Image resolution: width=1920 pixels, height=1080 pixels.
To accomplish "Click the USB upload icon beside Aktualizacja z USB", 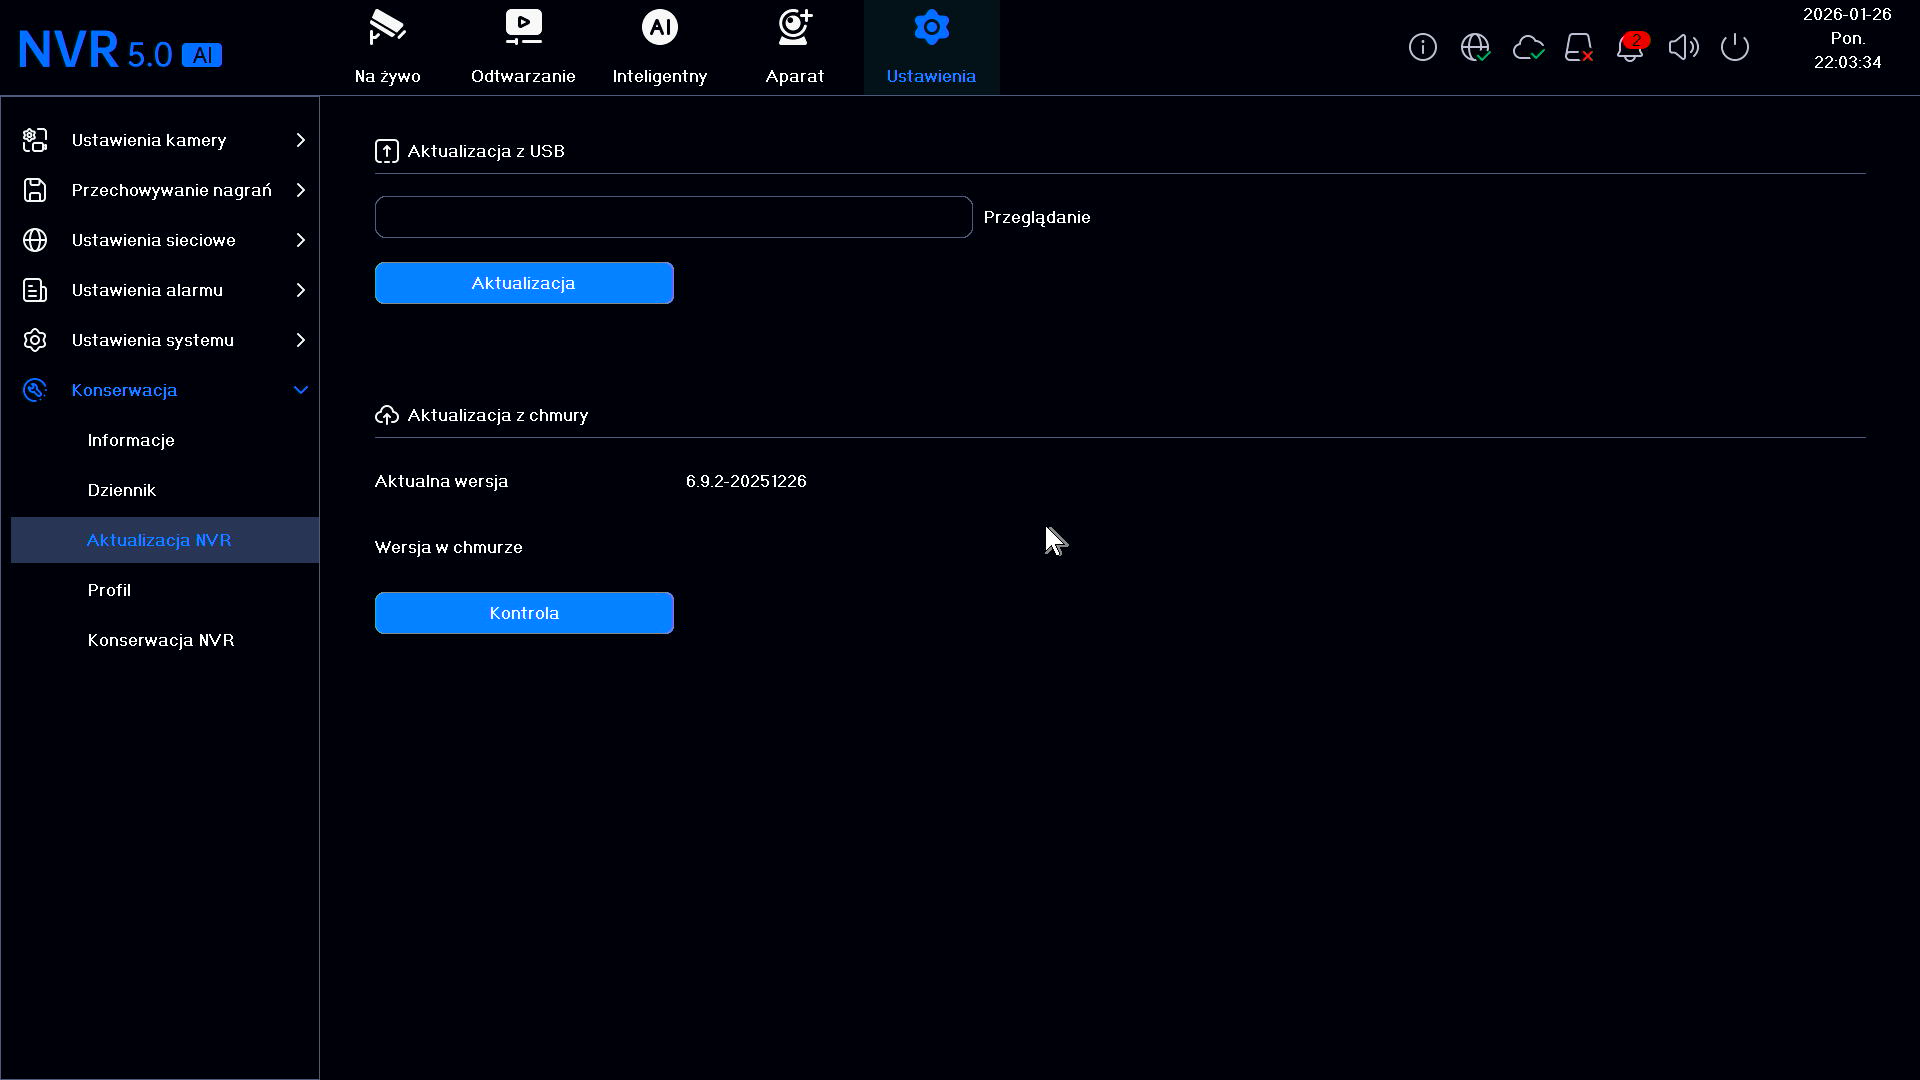I will tap(387, 151).
